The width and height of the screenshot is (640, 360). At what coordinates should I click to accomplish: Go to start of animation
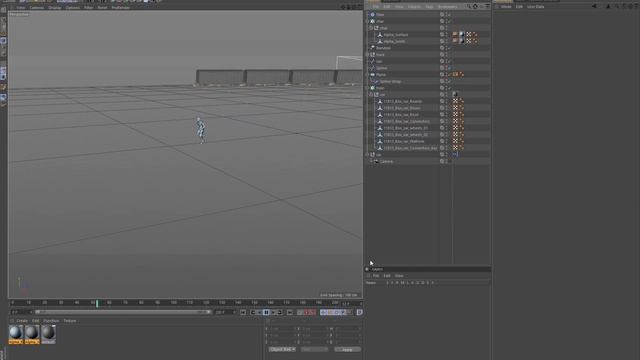243,312
